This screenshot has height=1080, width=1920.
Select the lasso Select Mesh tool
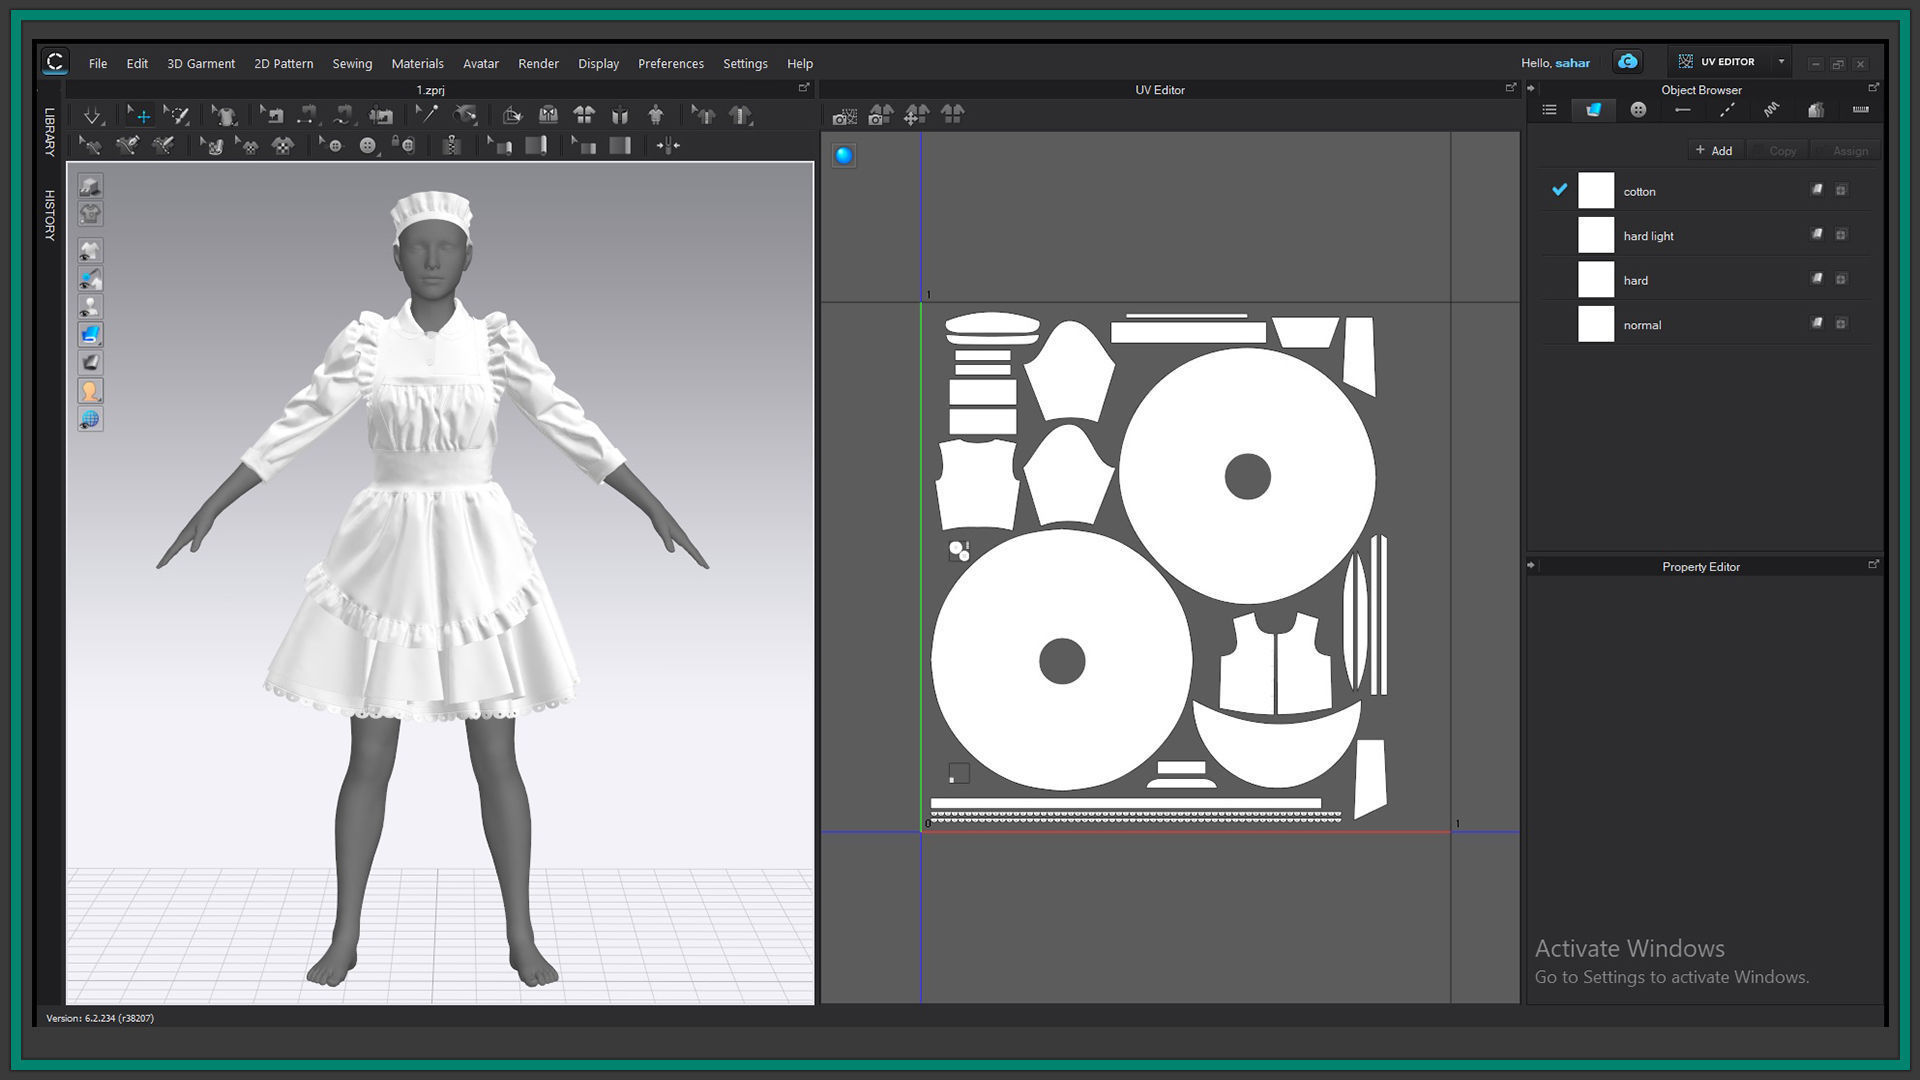point(177,116)
